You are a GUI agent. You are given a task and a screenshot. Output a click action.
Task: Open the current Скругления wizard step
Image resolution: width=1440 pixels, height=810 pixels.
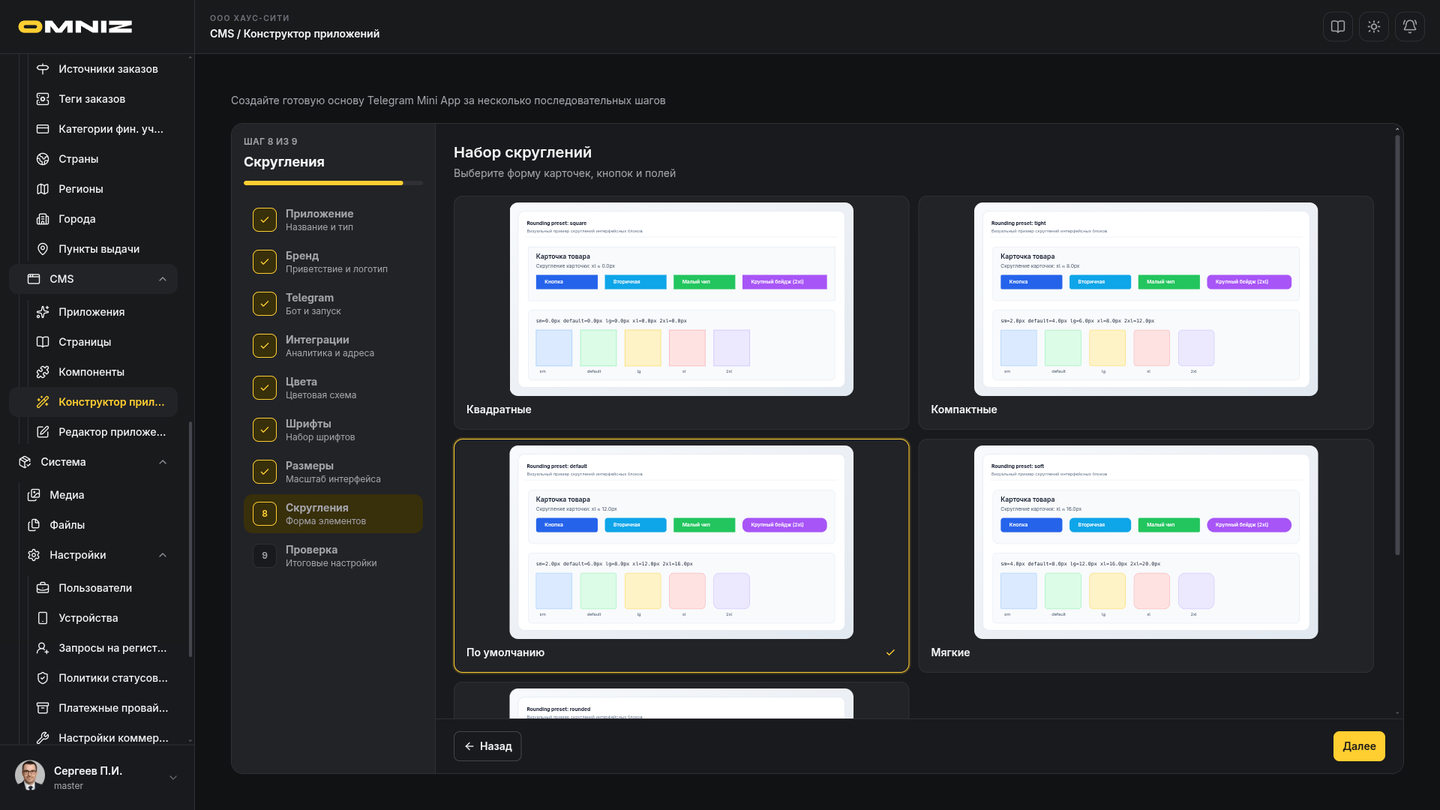coord(333,514)
